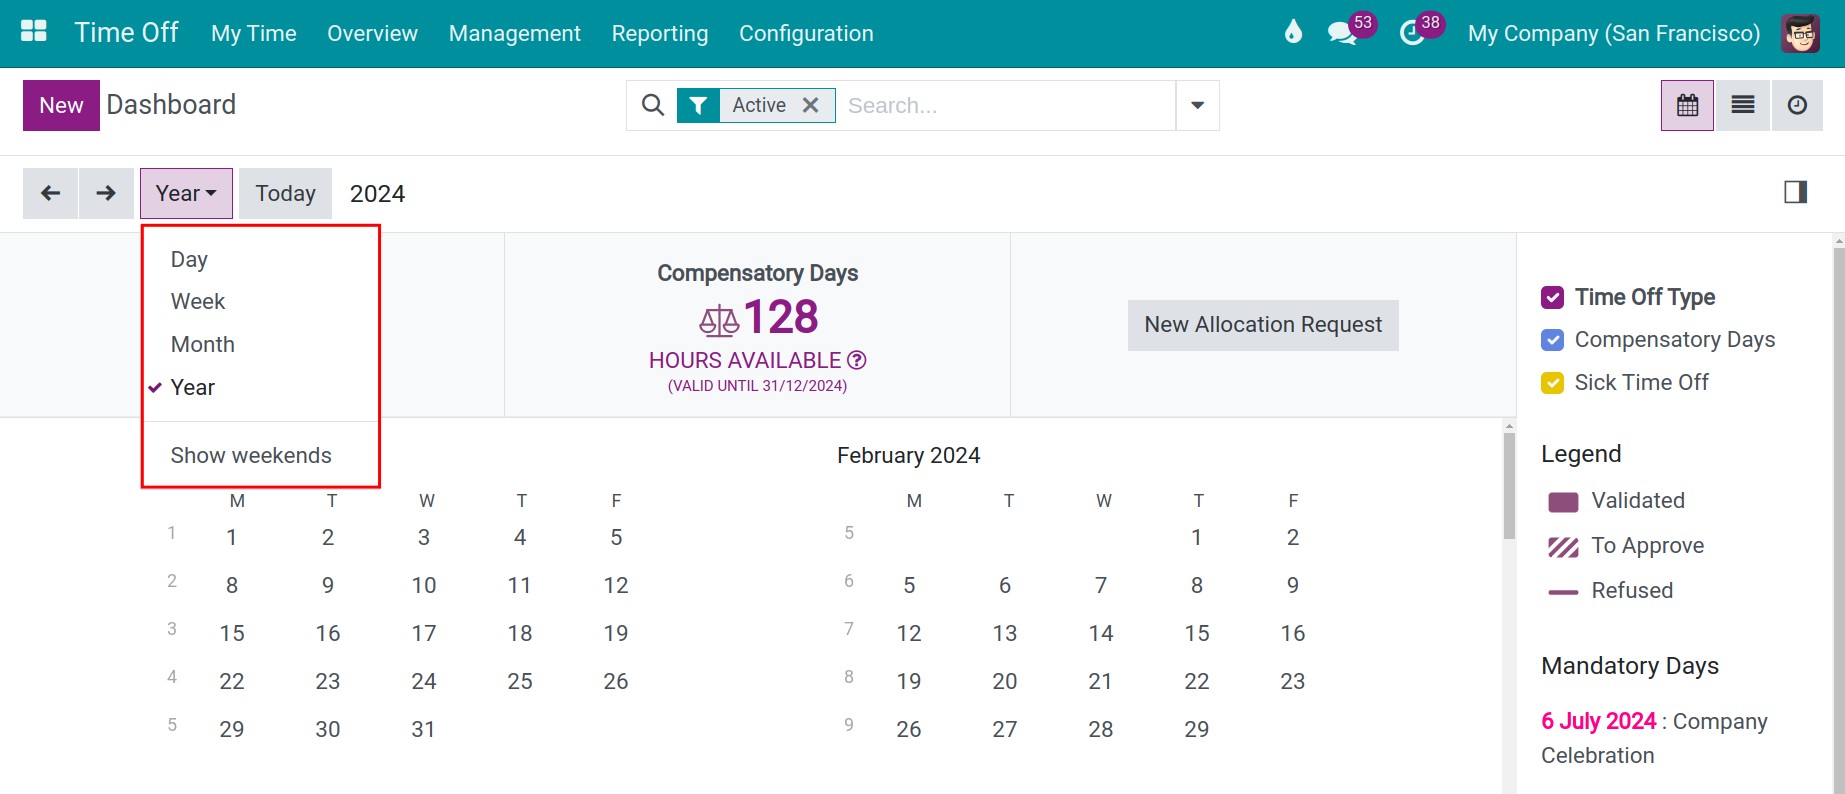The width and height of the screenshot is (1845, 794).
Task: Click the search magnifier icon
Action: pos(653,105)
